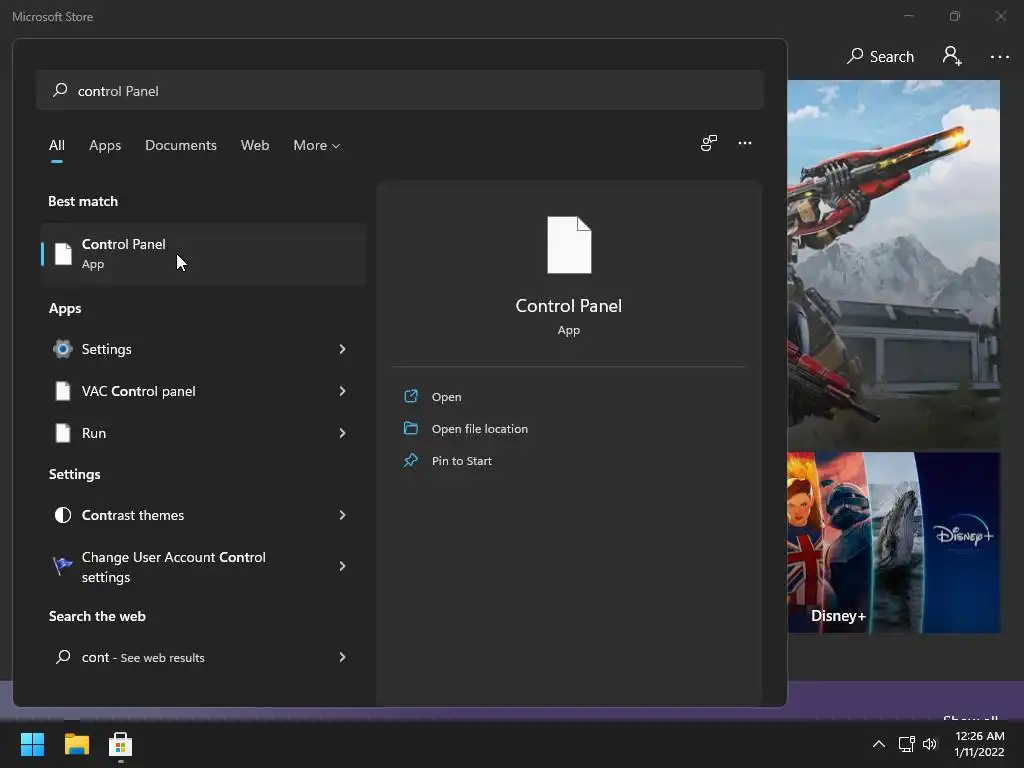Click Search in the Microsoft Store window
This screenshot has height=768, width=1024.
click(x=880, y=57)
